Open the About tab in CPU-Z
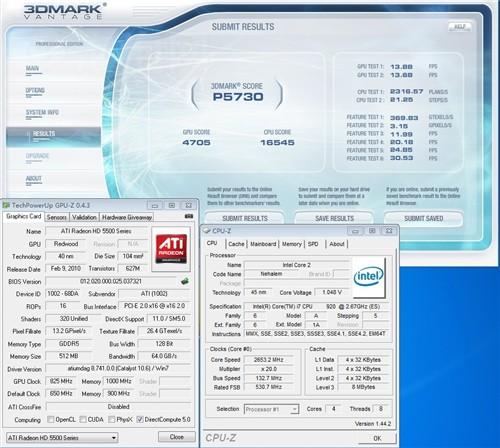This screenshot has height=448, width=500. pyautogui.click(x=337, y=244)
